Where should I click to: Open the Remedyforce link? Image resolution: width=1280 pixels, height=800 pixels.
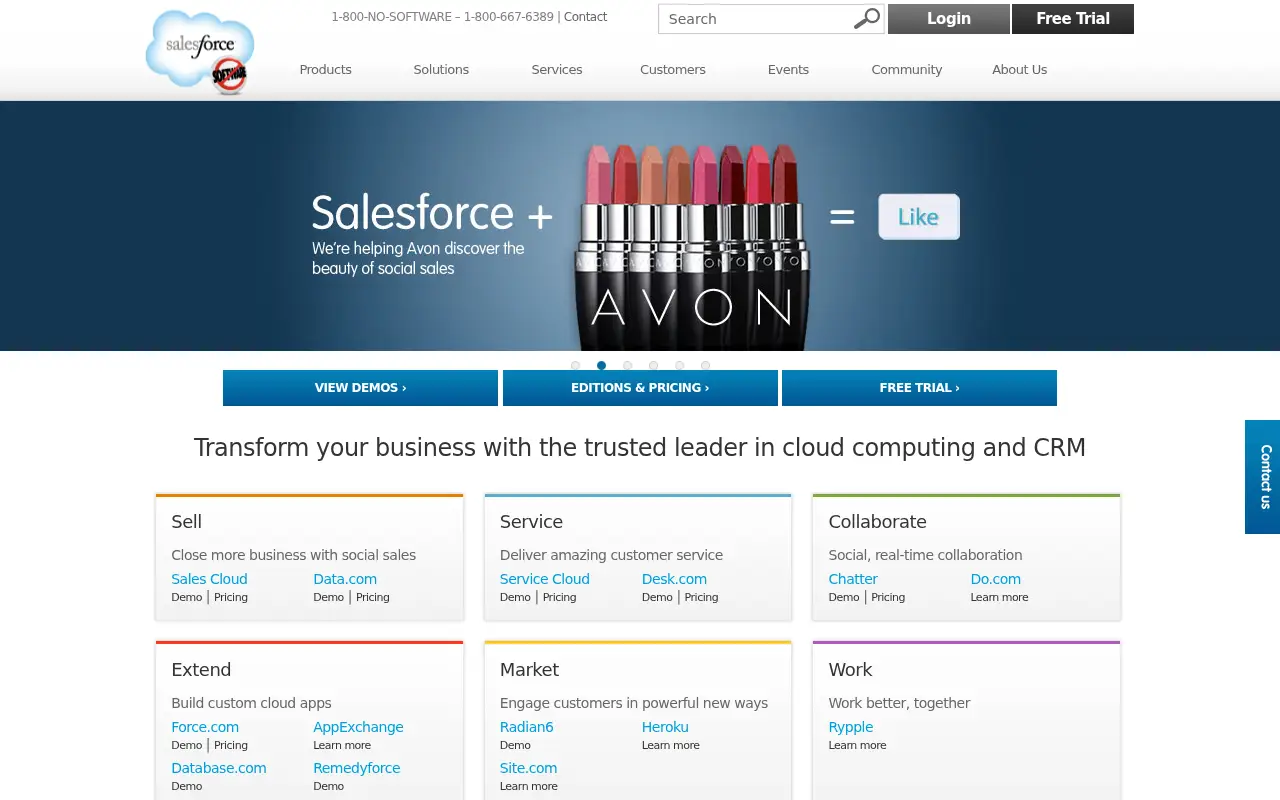click(357, 768)
